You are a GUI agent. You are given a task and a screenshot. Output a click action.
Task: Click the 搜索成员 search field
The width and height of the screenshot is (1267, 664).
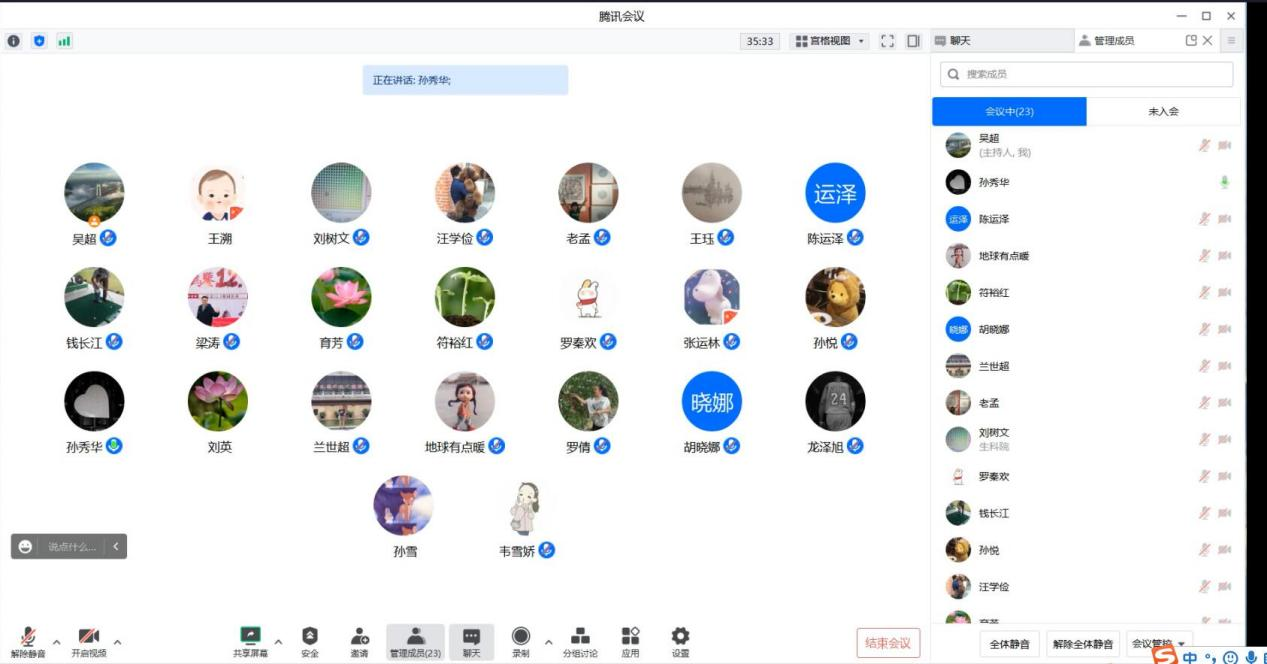click(1086, 74)
